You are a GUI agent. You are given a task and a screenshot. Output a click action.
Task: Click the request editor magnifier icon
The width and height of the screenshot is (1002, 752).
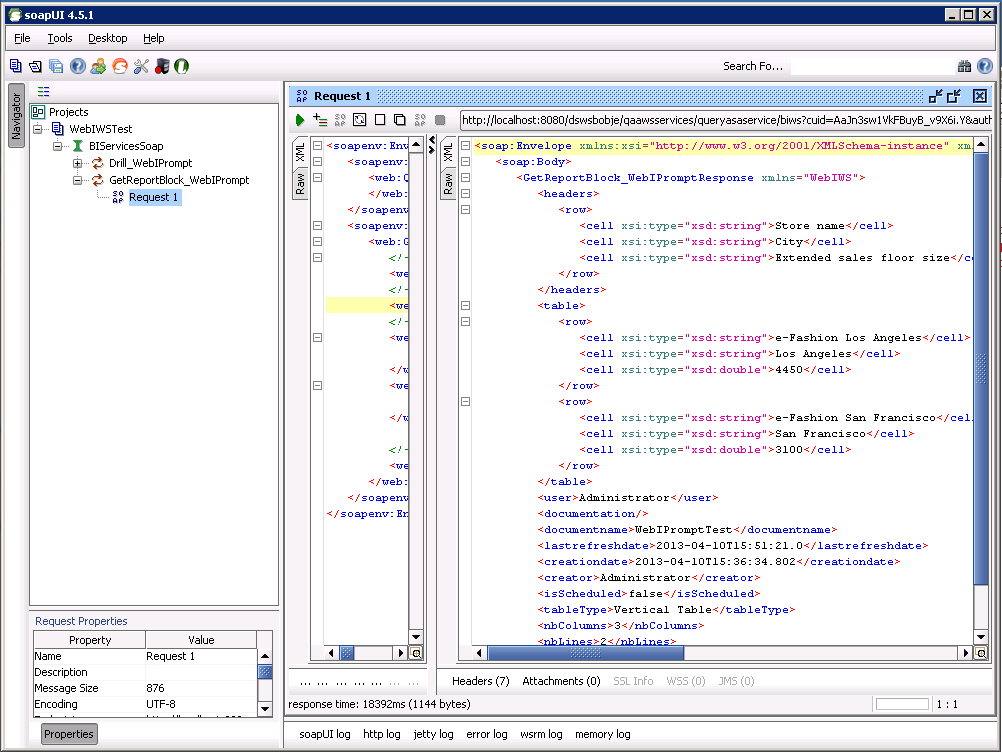(x=416, y=653)
